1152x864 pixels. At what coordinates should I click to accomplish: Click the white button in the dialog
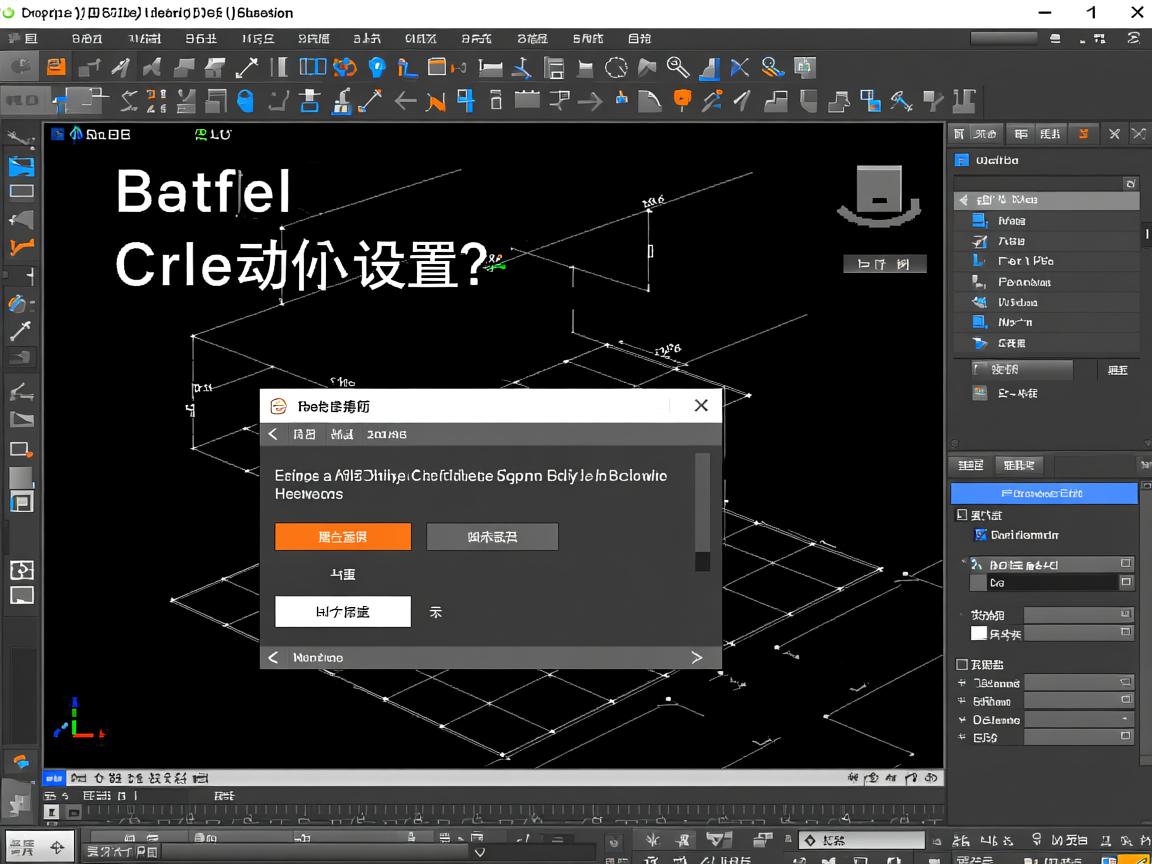342,612
